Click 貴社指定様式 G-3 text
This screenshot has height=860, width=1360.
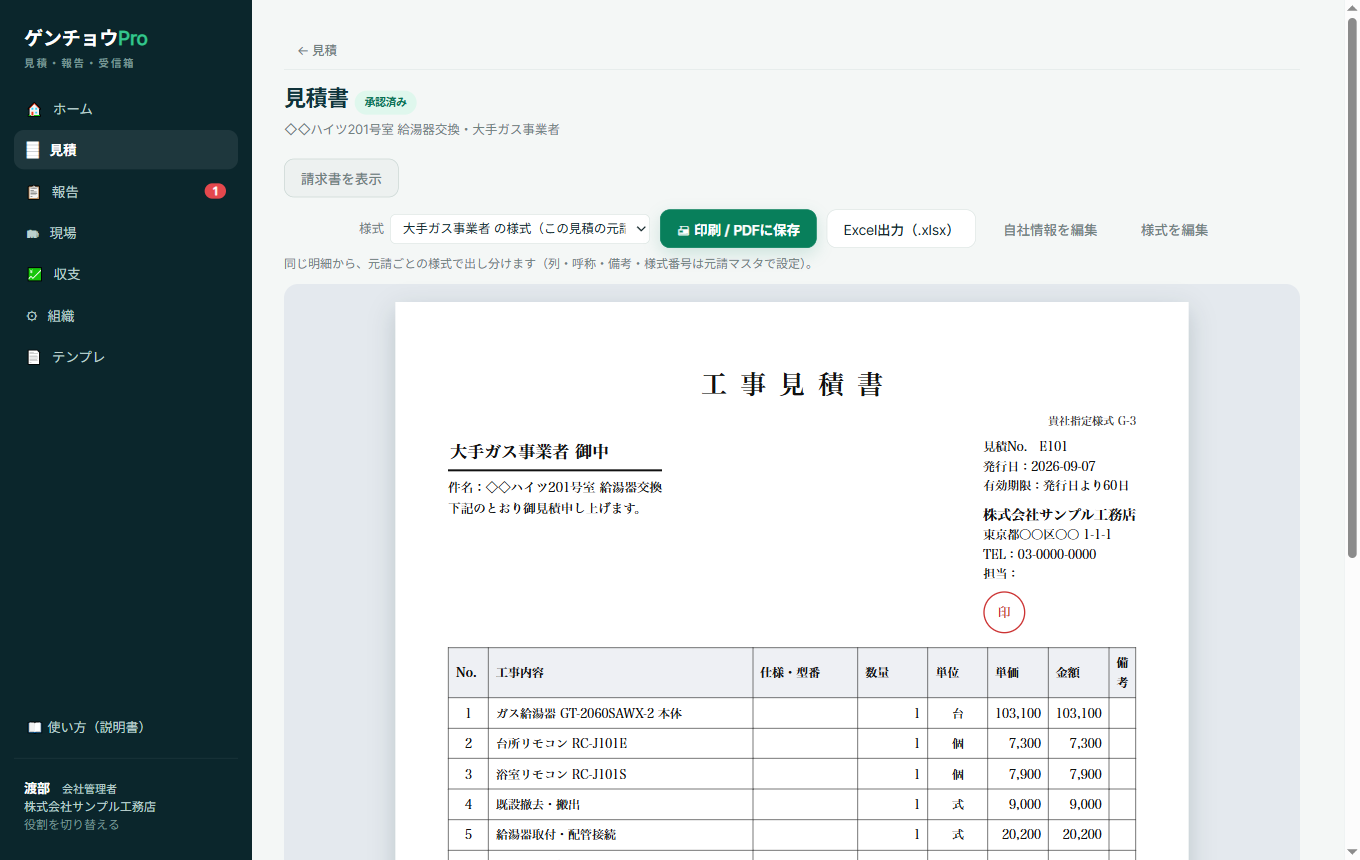(1092, 421)
